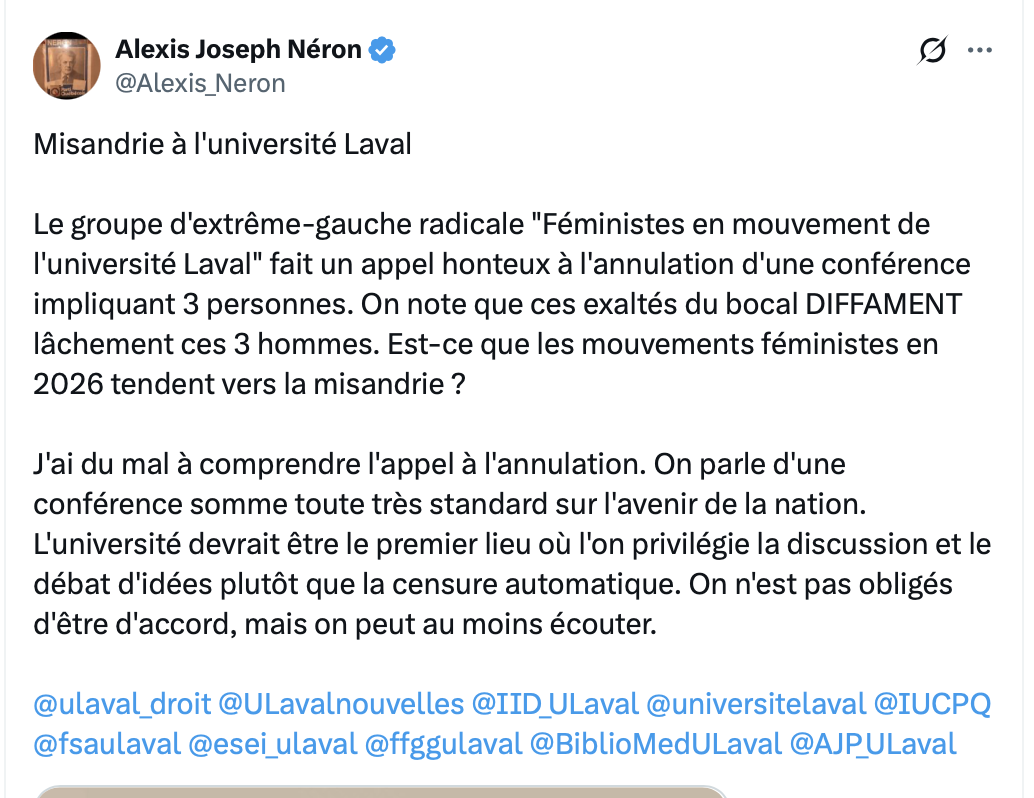The width and height of the screenshot is (1034, 798).
Task: Click the "Misandrie à l'université Laval" heading line
Action: 223,143
